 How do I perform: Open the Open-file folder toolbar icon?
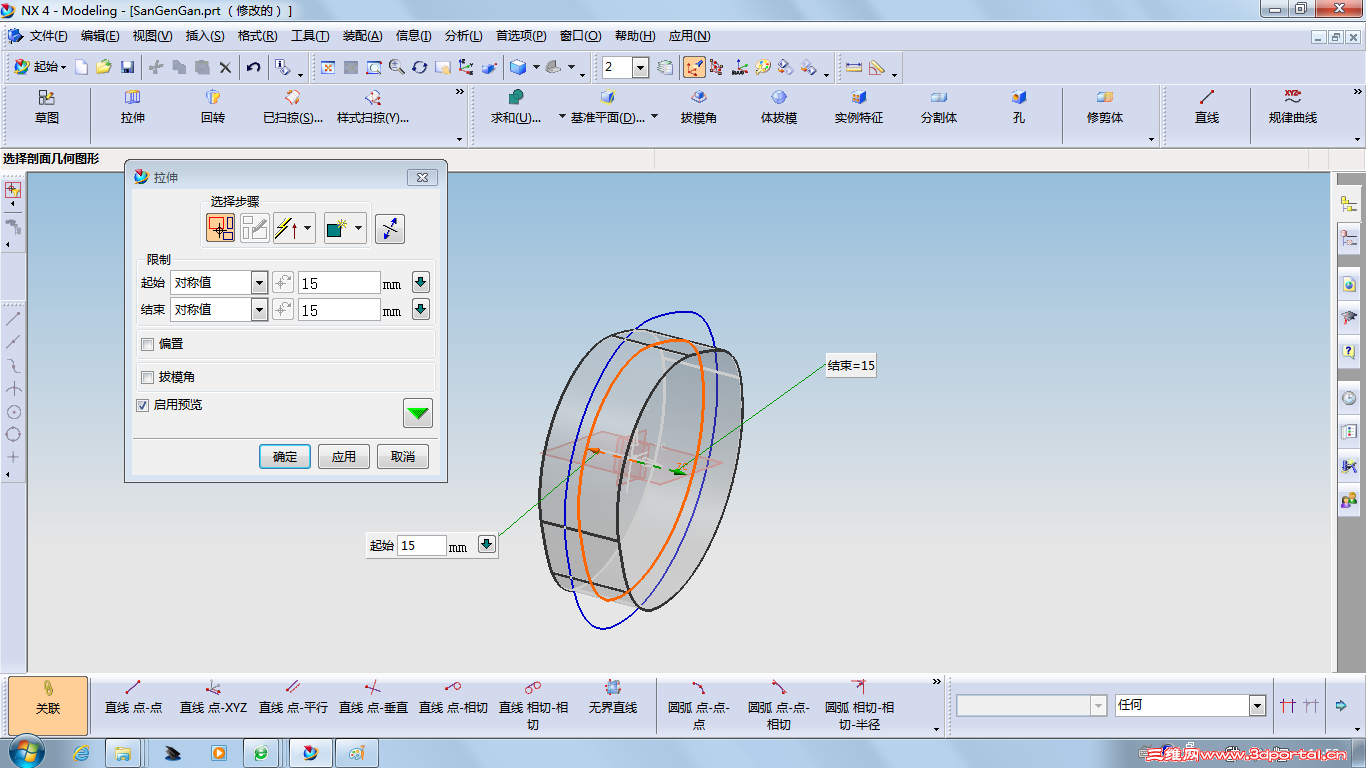pos(103,67)
